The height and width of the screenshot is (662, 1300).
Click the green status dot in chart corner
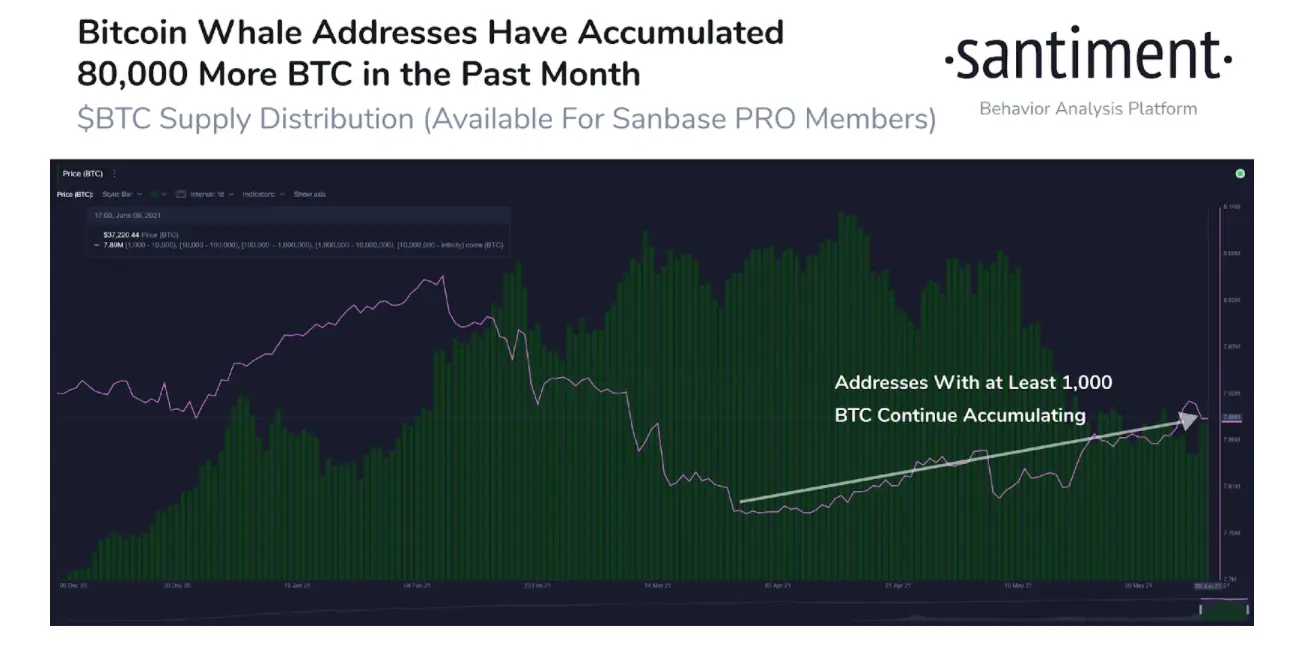coord(1240,174)
